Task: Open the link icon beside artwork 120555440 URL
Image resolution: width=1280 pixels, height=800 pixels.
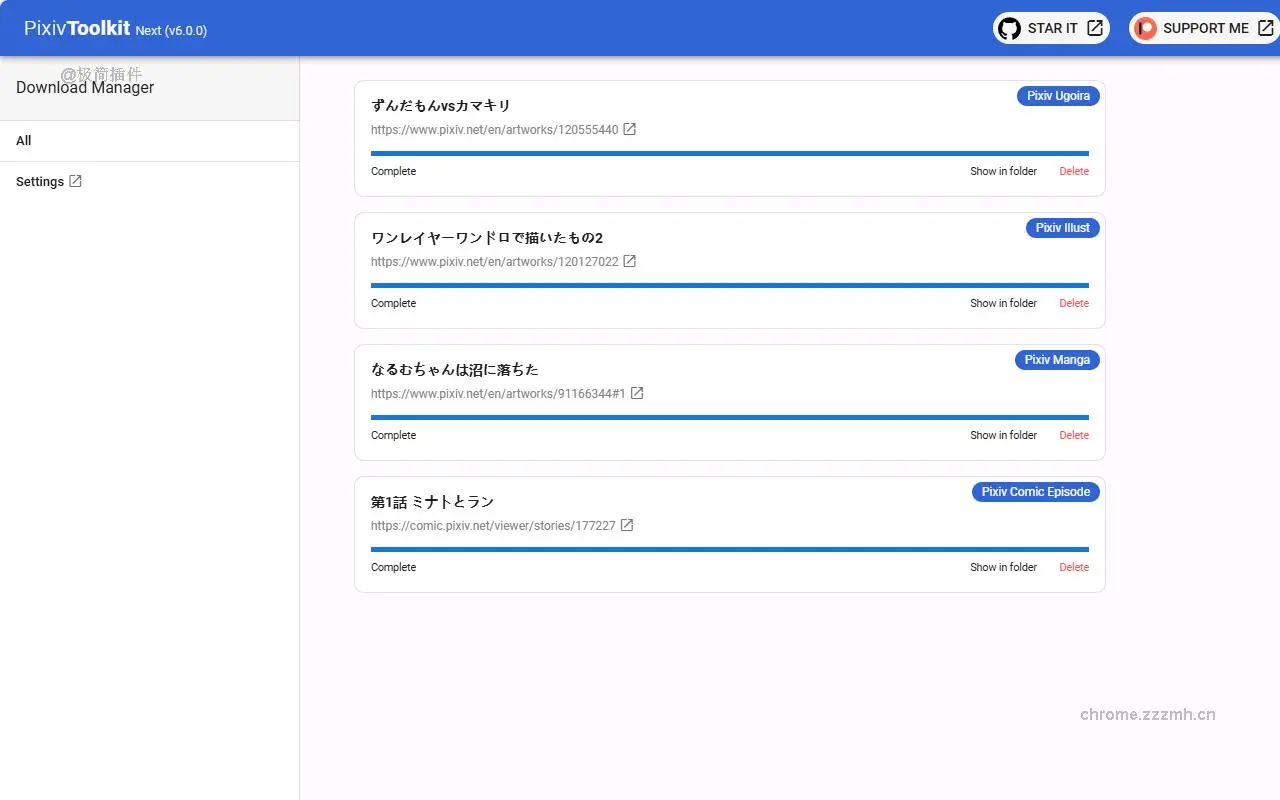Action: click(629, 128)
